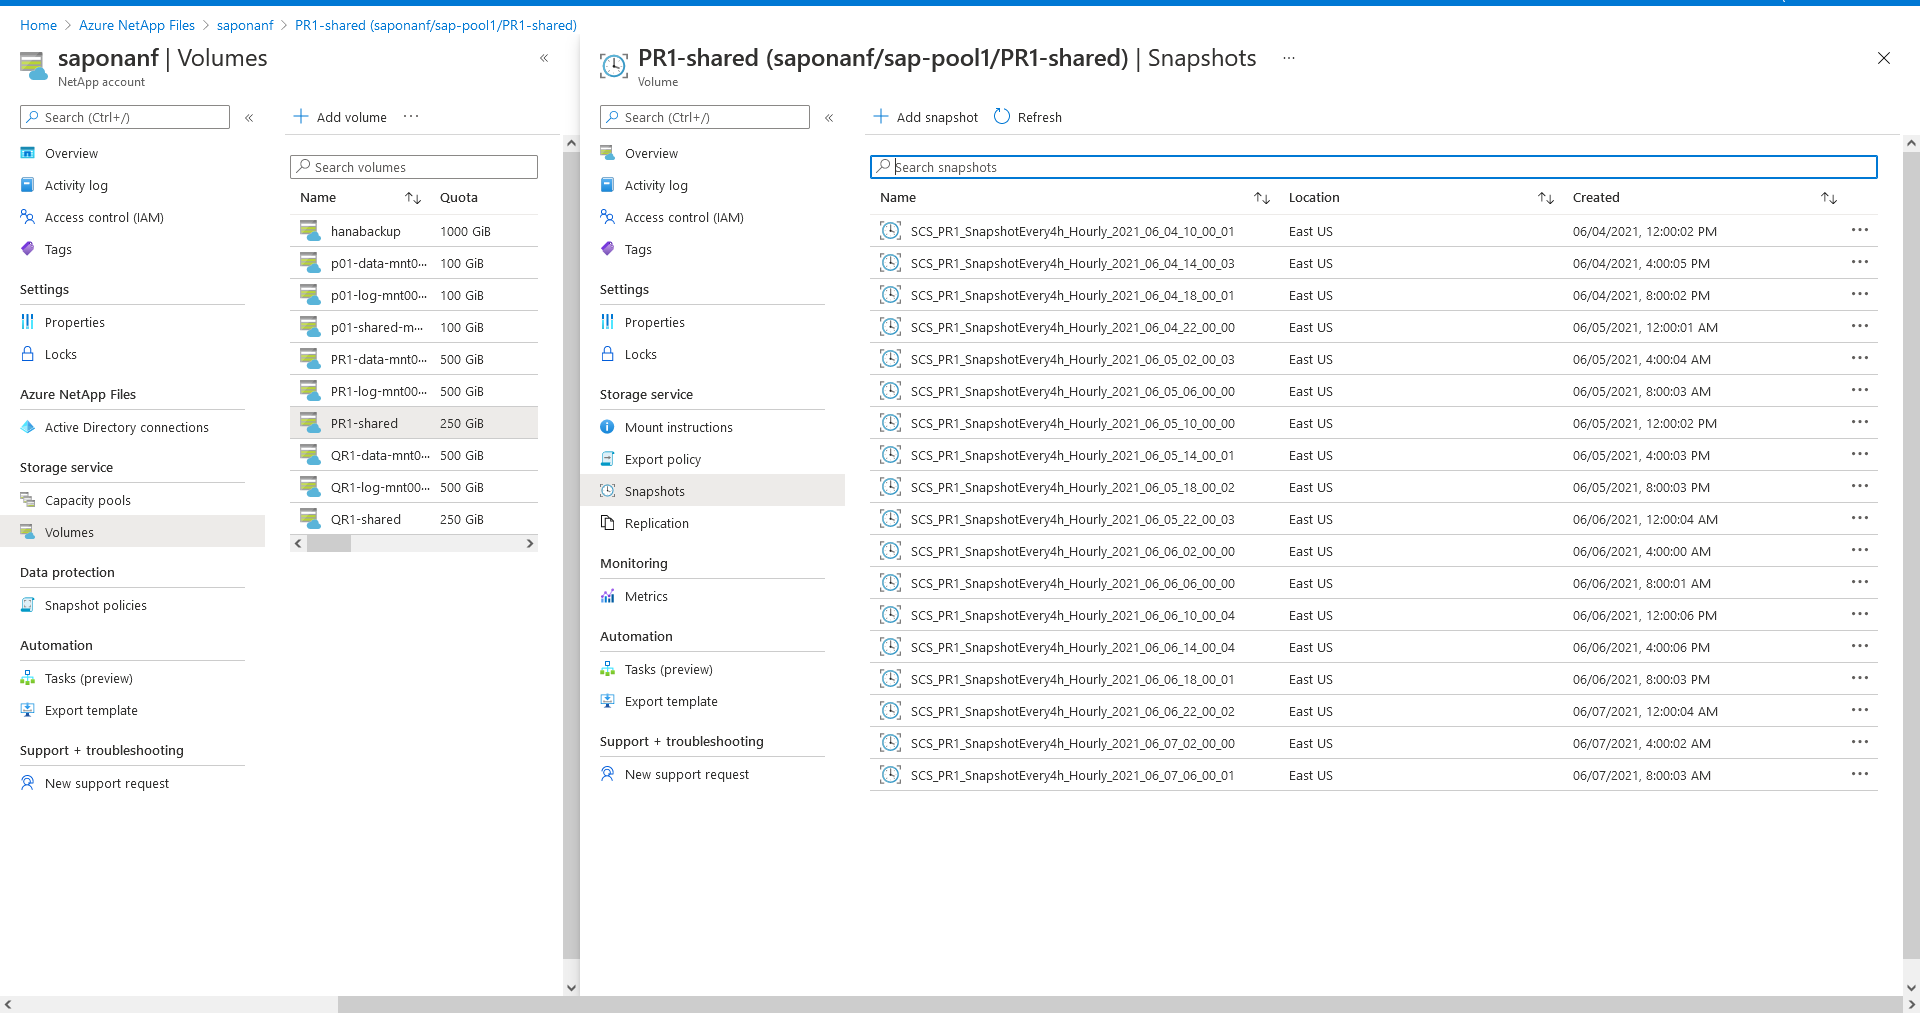This screenshot has height=1013, width=1920.
Task: Select Snapshots in PR1-shared menu
Action: point(712,491)
